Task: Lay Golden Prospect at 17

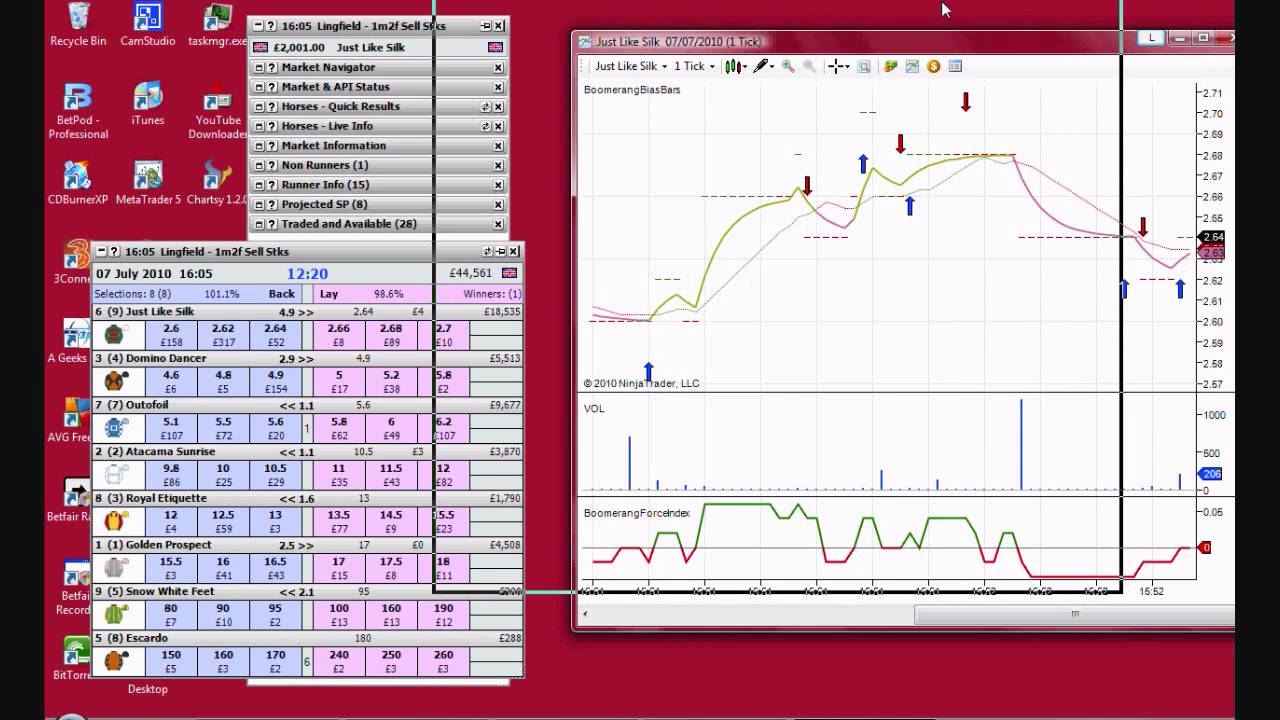Action: point(339,568)
